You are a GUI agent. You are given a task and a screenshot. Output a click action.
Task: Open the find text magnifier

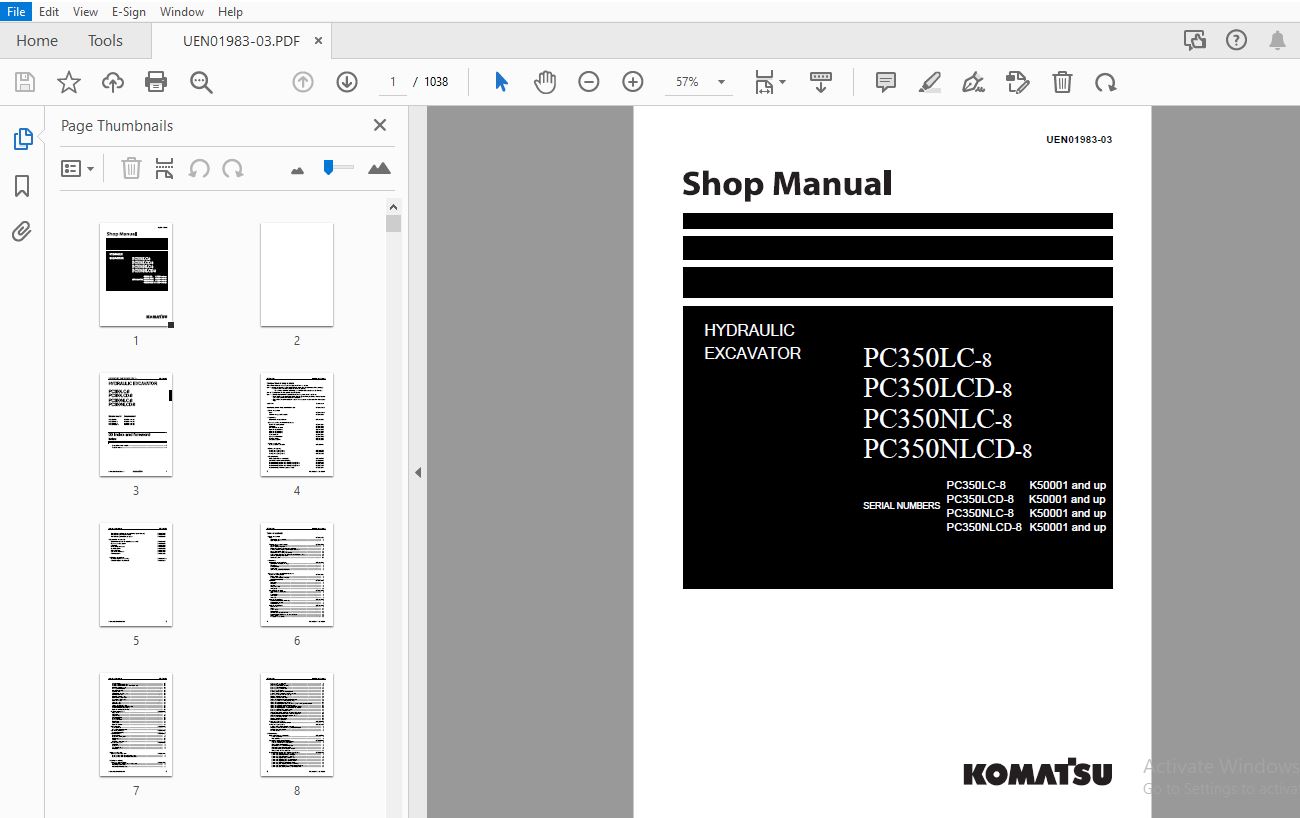(x=201, y=82)
